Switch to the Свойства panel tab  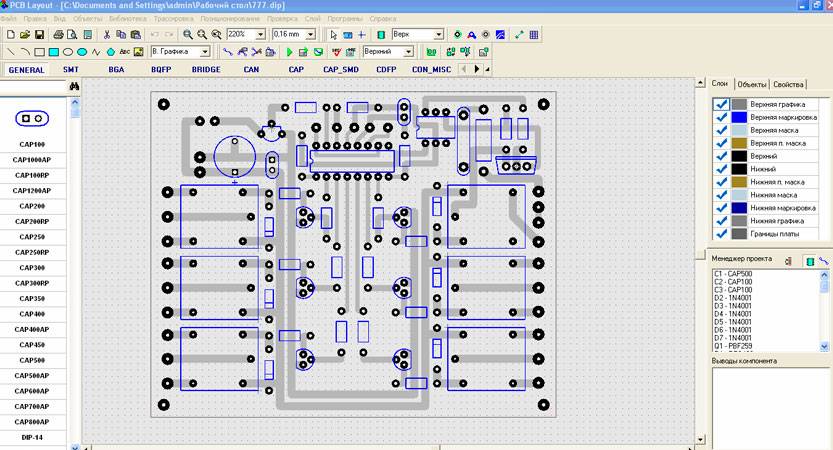(x=788, y=84)
